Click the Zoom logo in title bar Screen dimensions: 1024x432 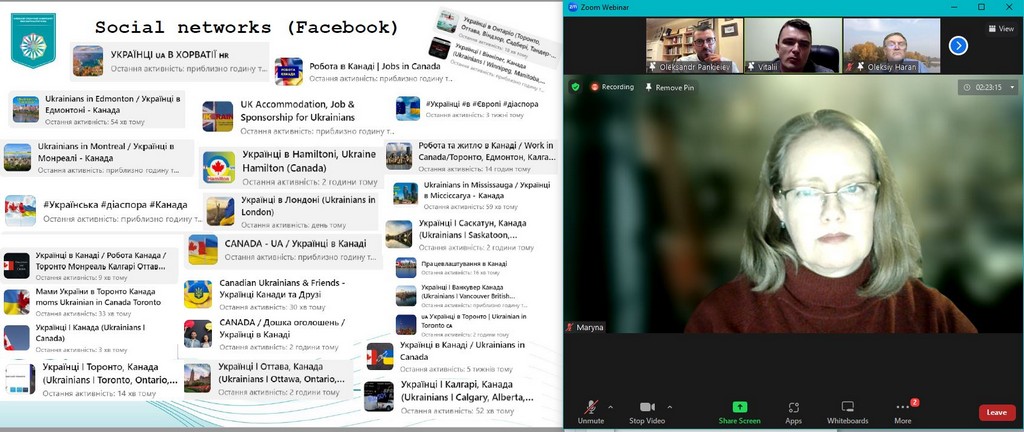pyautogui.click(x=572, y=6)
